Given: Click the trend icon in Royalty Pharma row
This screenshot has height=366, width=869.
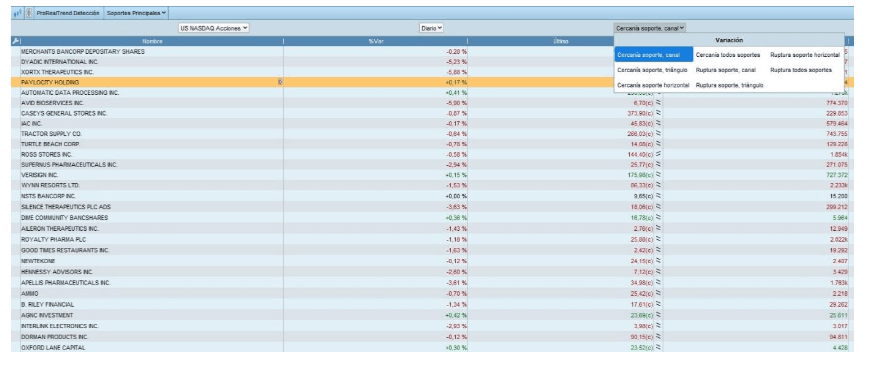Looking at the screenshot, I should point(658,240).
